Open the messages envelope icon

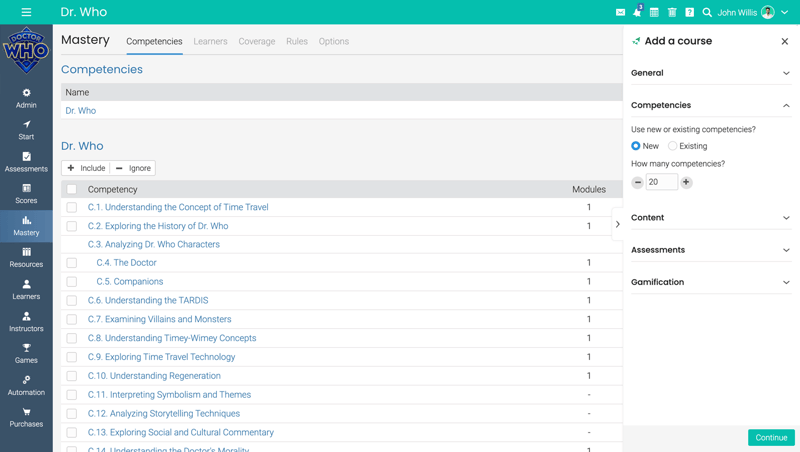(x=620, y=12)
